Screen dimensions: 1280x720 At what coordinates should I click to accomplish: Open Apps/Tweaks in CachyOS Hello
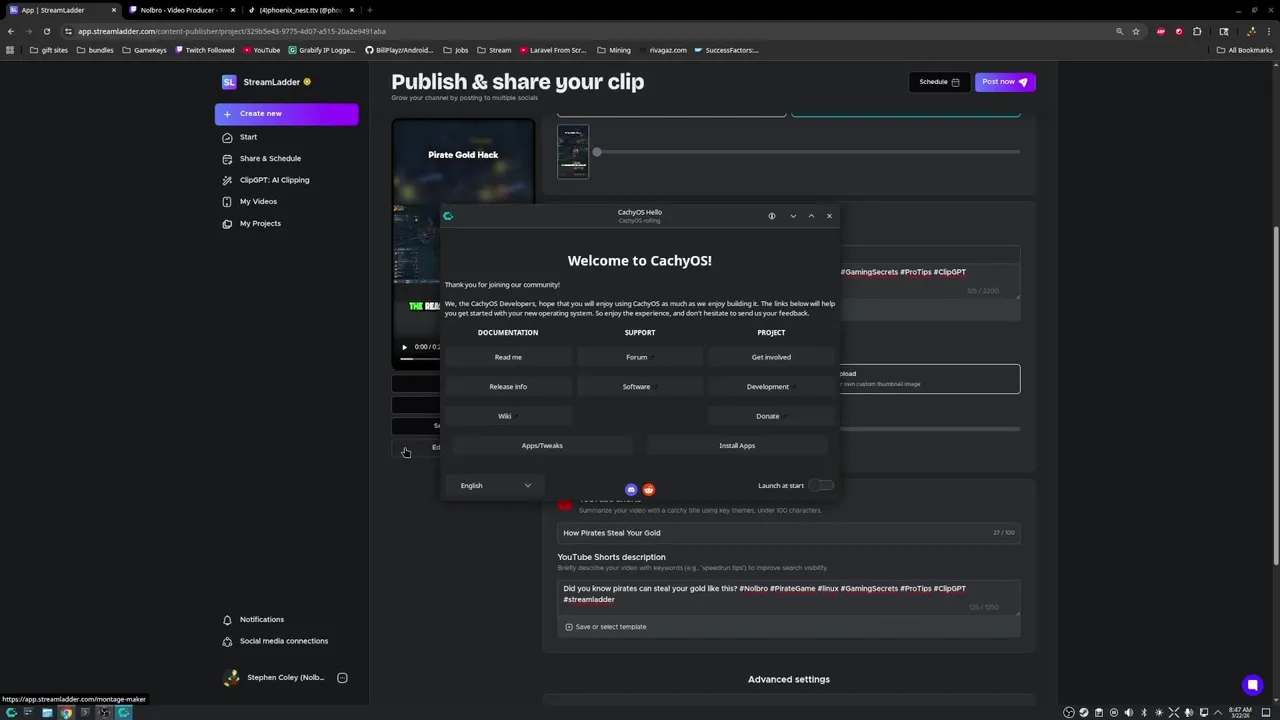tap(542, 446)
